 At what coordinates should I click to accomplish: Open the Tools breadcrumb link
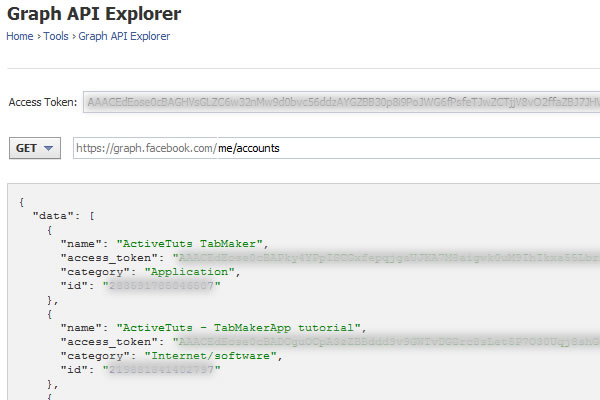click(x=56, y=36)
